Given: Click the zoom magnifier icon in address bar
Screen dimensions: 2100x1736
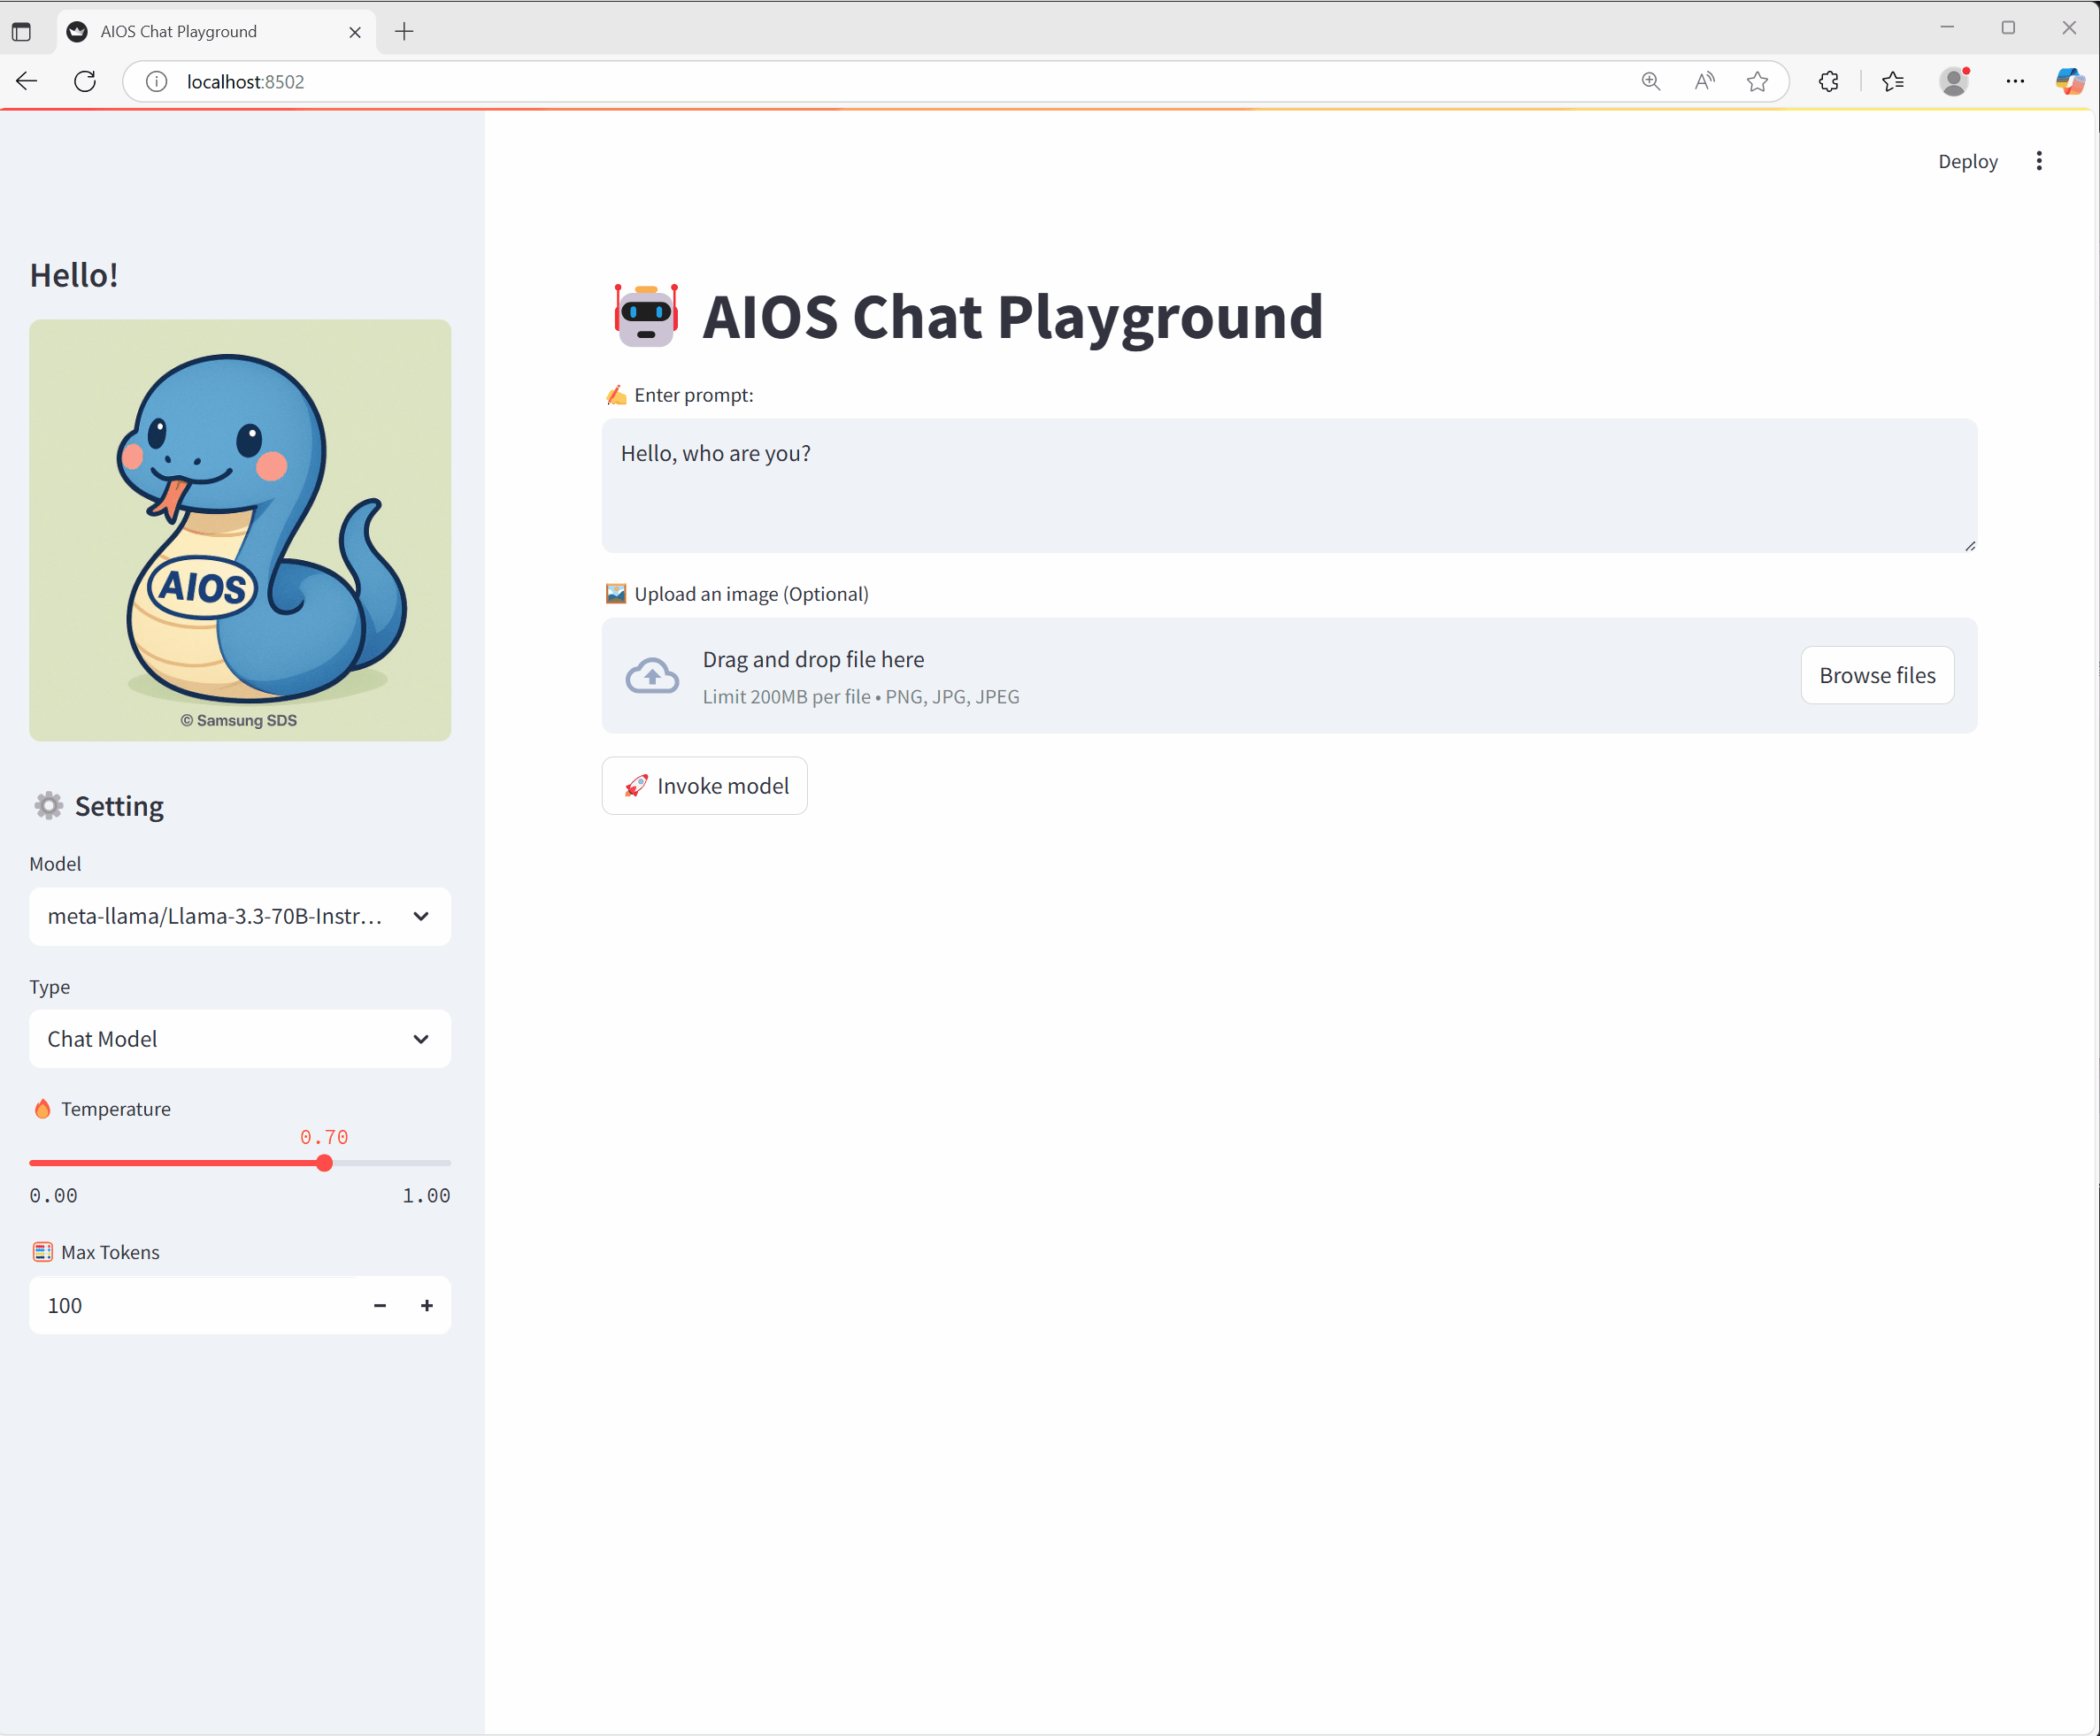Looking at the screenshot, I should pyautogui.click(x=1651, y=81).
